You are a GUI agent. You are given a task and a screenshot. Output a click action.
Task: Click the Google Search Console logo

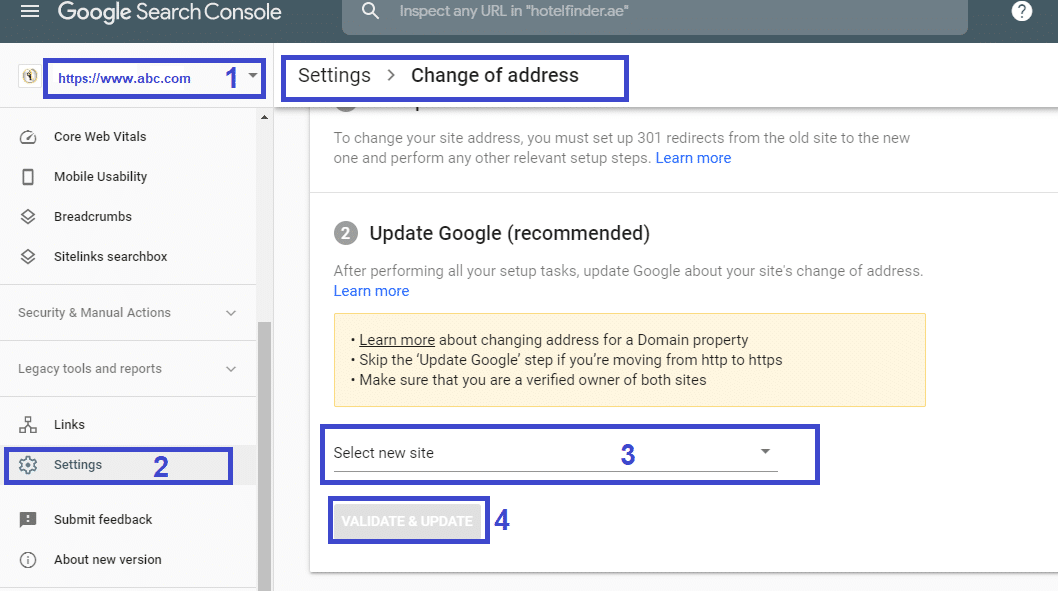(x=169, y=12)
